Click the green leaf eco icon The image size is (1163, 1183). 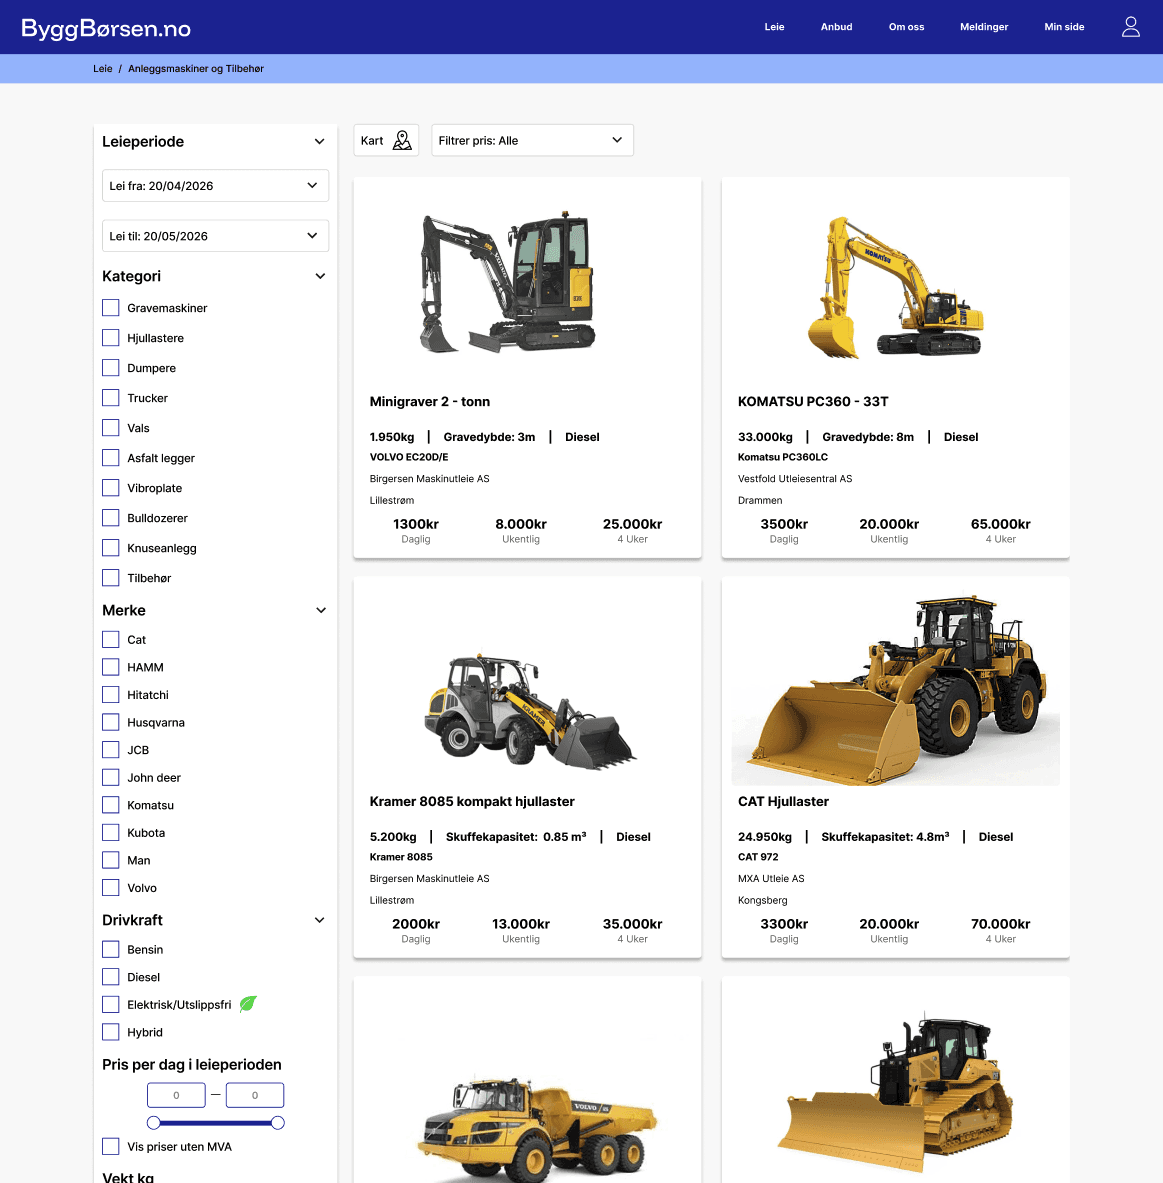click(248, 1003)
